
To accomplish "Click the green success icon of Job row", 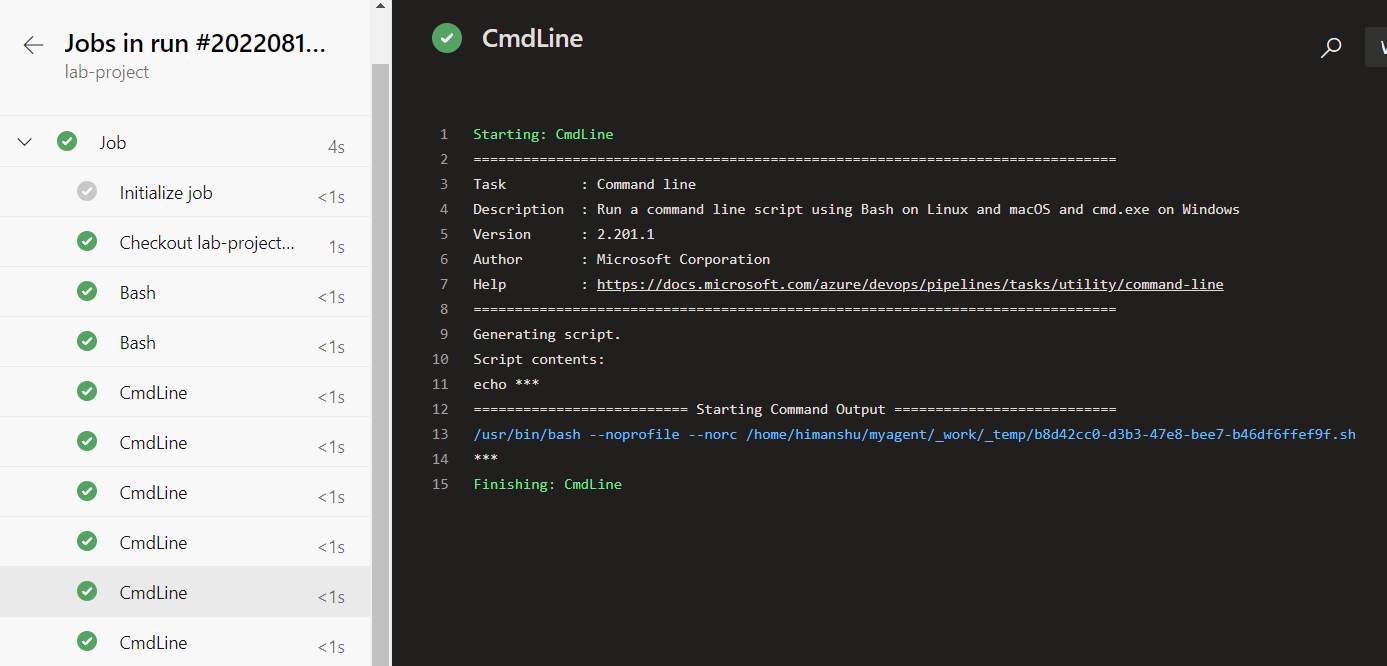I will [x=67, y=142].
